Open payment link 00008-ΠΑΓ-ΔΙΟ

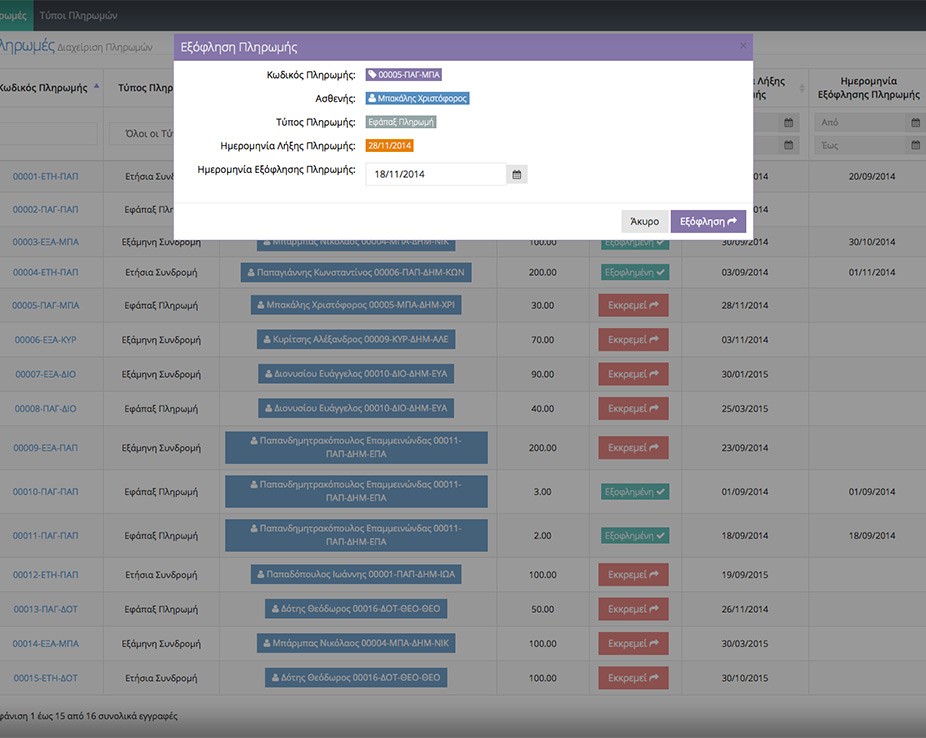[45, 409]
